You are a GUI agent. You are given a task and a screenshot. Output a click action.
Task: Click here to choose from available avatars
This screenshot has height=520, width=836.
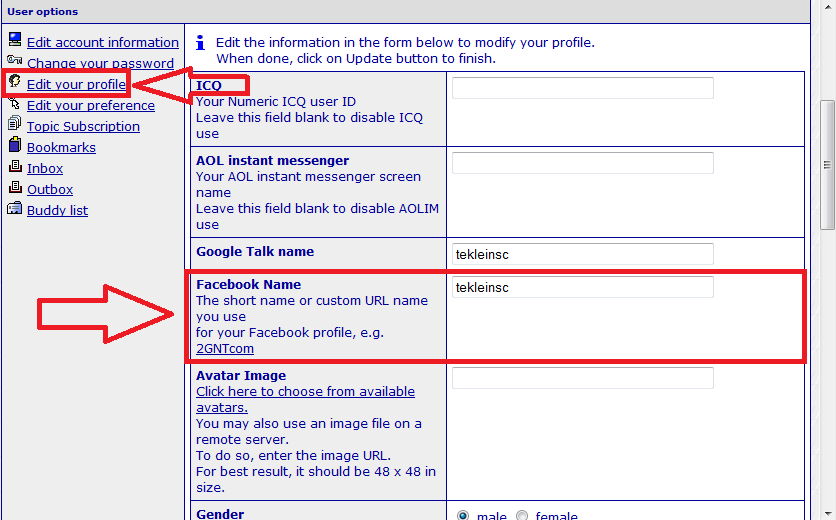pos(305,399)
